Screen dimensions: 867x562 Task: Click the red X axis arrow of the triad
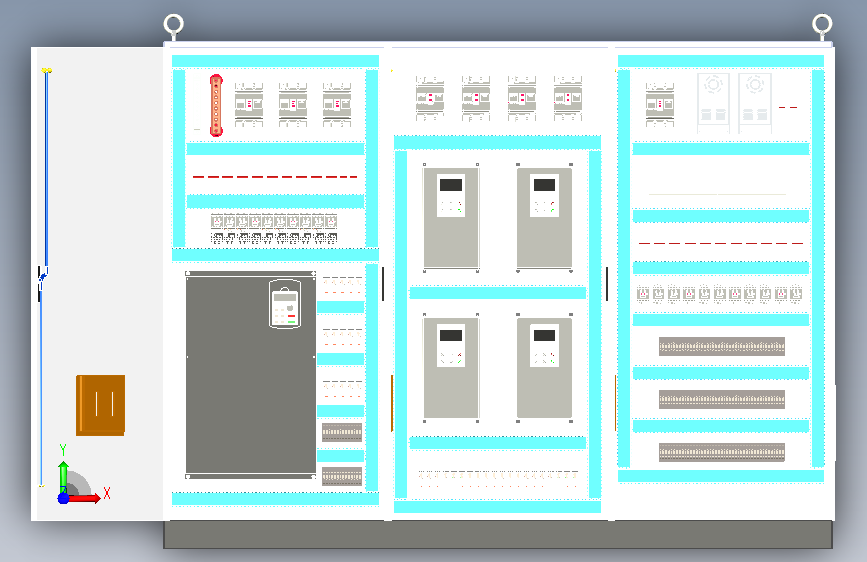(x=86, y=498)
